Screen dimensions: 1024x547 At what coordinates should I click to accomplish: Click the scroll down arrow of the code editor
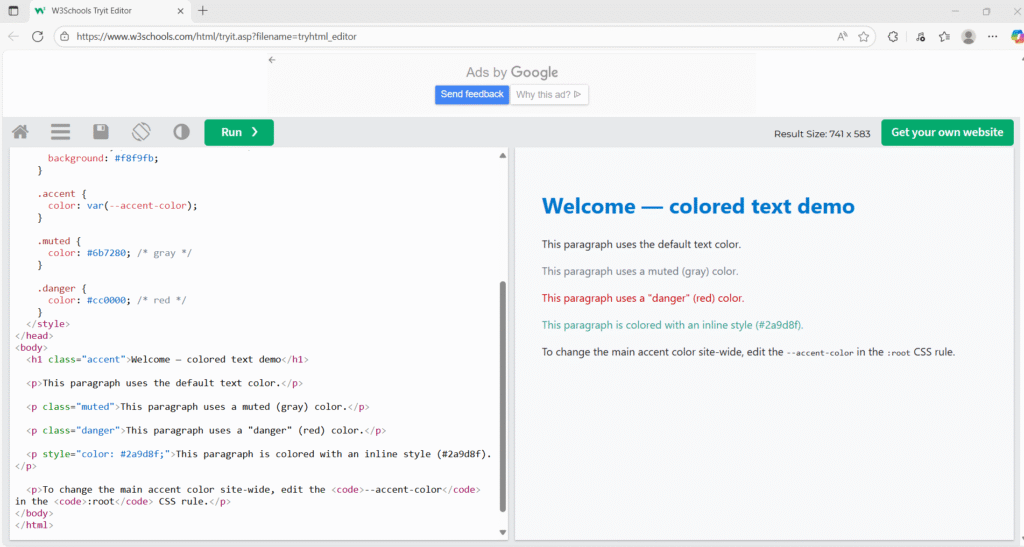tap(502, 533)
